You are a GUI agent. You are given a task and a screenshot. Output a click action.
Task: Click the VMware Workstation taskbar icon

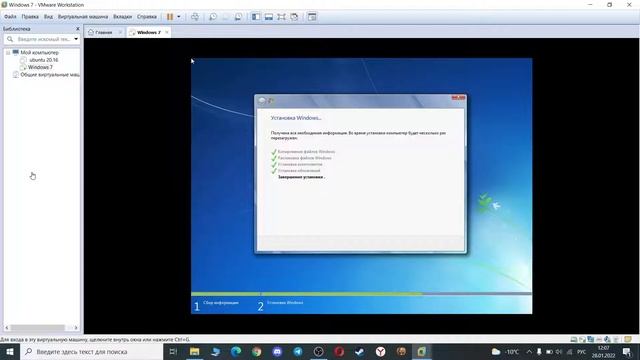pyautogui.click(x=422, y=351)
